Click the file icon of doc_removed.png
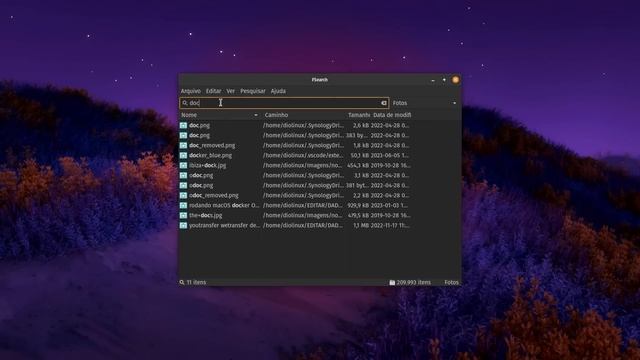Screen dimensions: 640x360 point(183,145)
